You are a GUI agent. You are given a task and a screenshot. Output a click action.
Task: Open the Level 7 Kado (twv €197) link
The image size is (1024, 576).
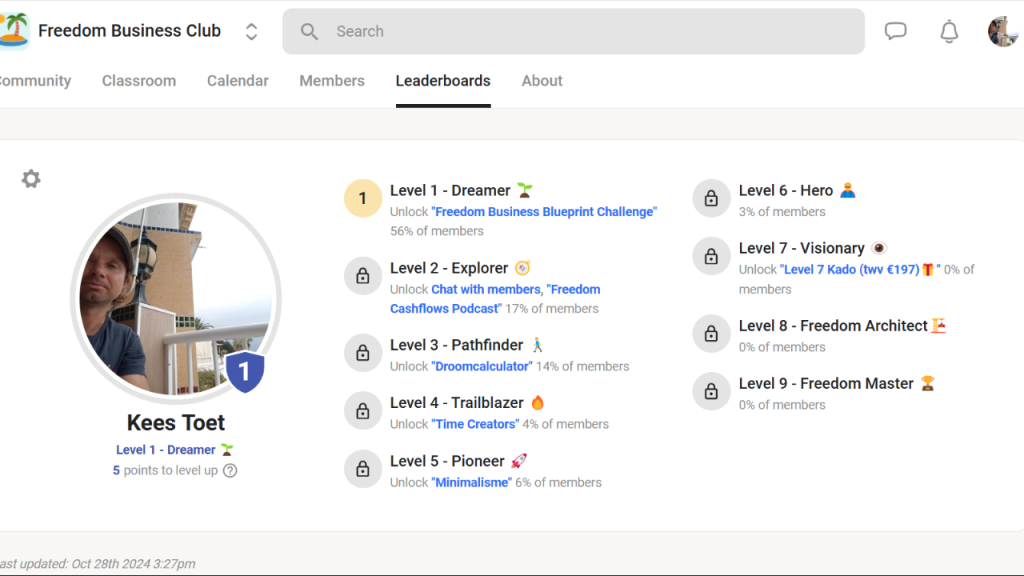coord(860,270)
